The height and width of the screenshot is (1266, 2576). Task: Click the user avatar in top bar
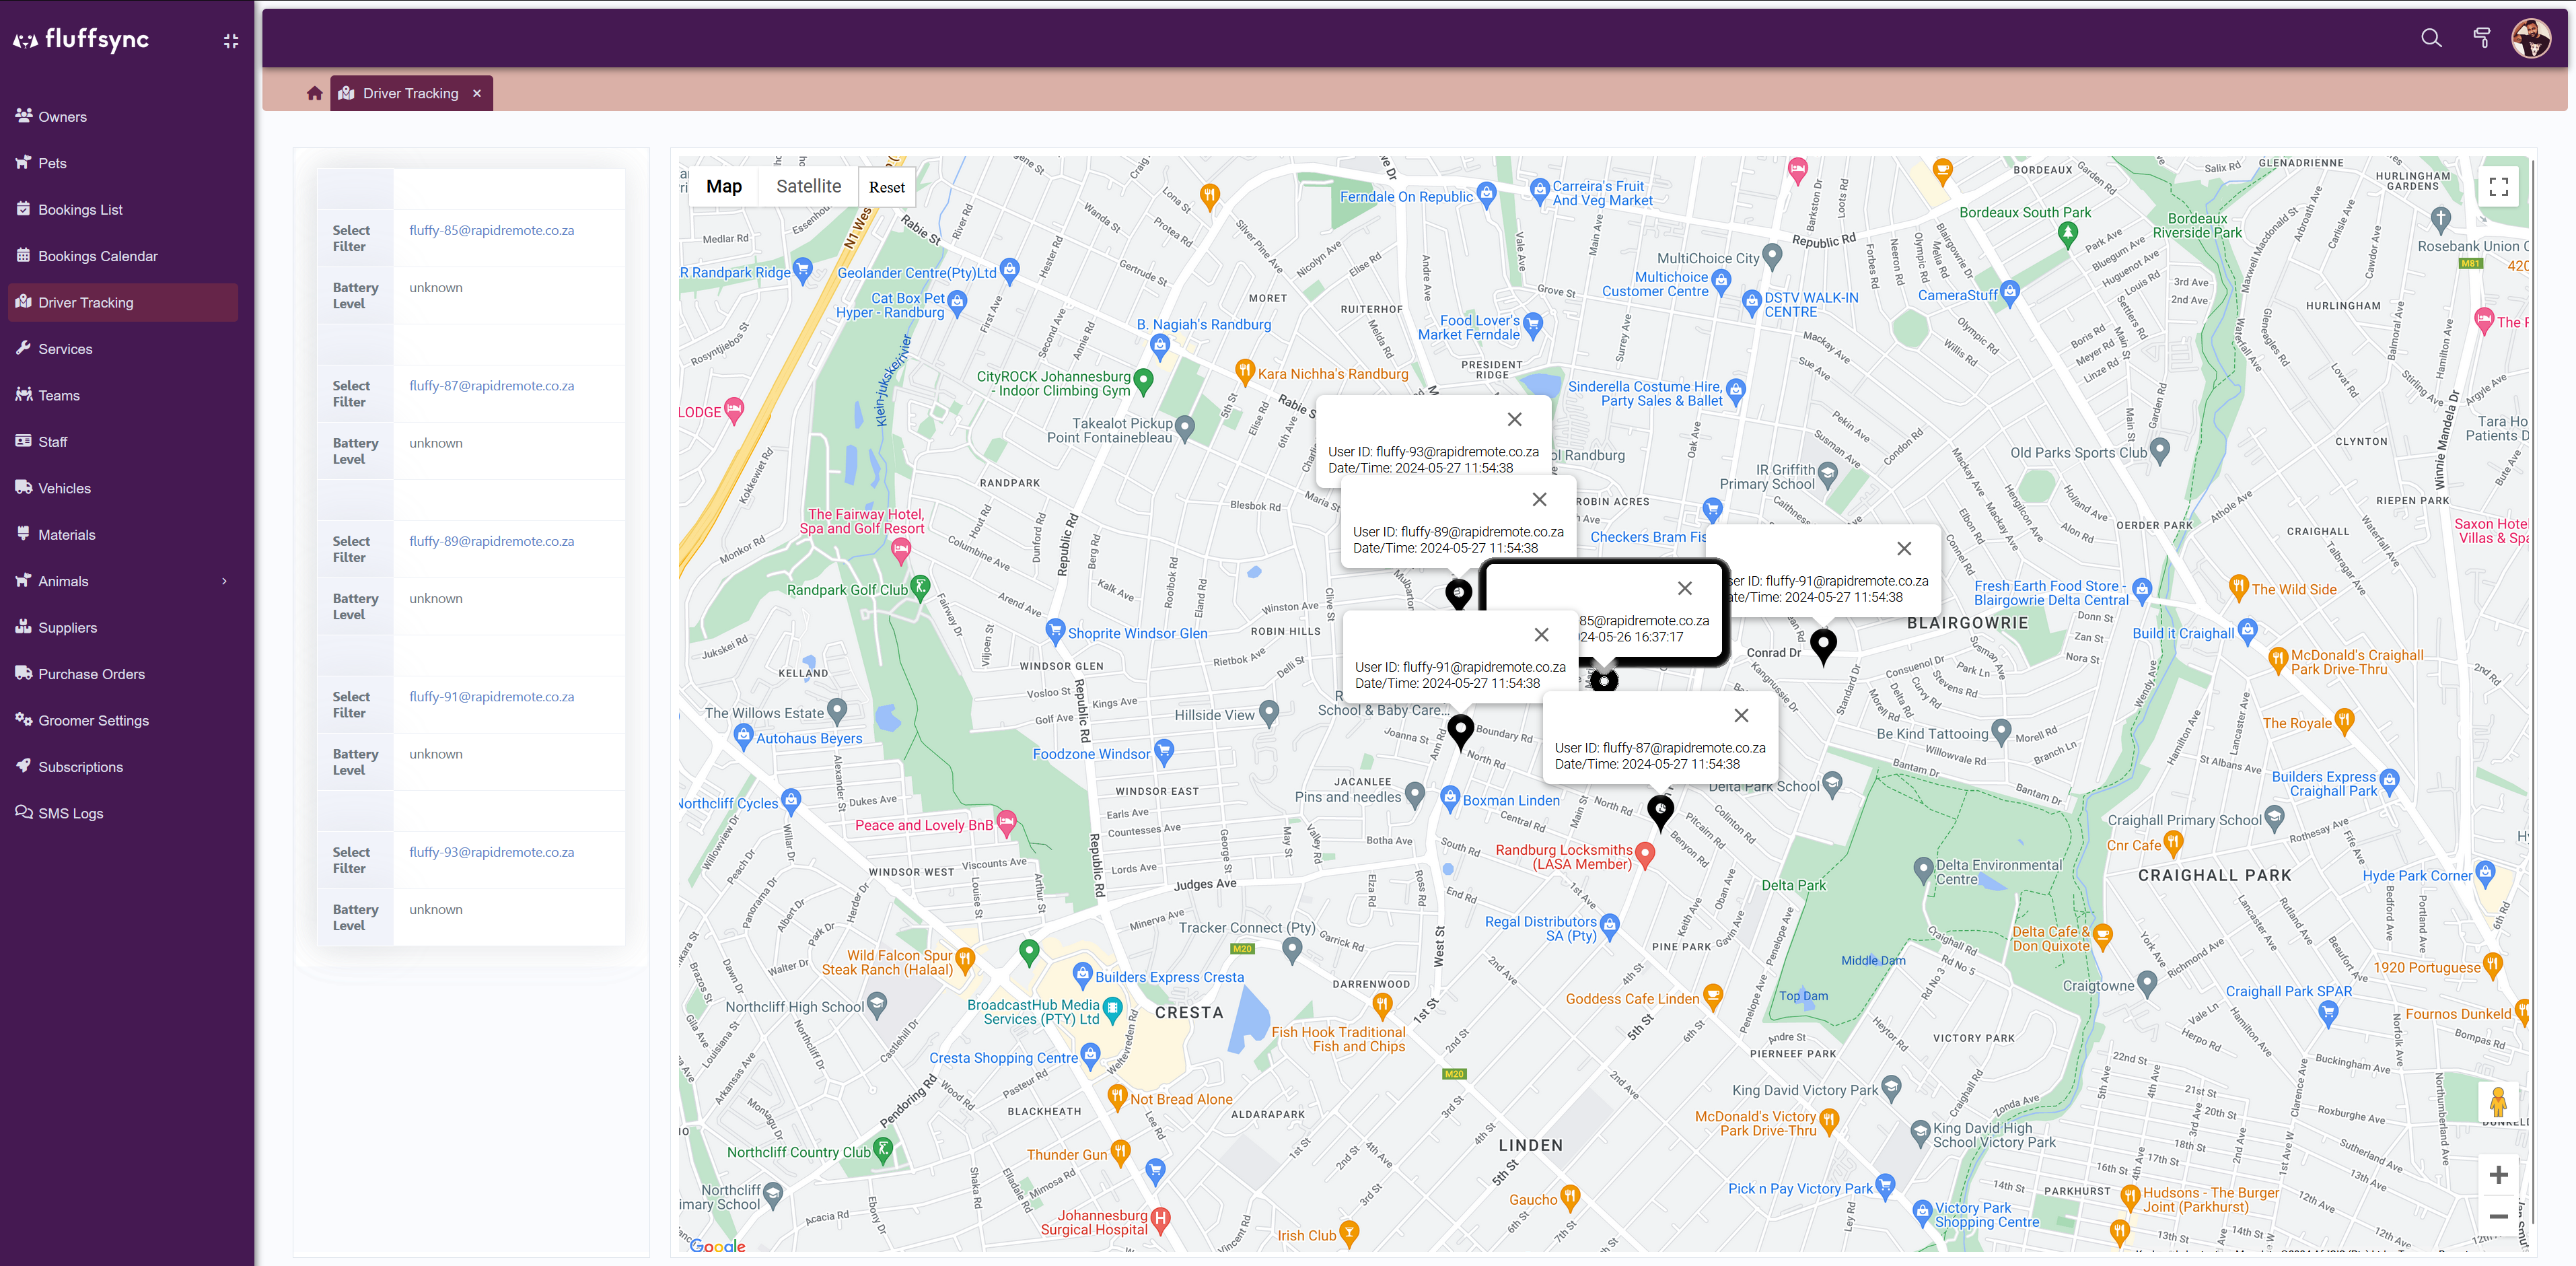(x=2531, y=38)
